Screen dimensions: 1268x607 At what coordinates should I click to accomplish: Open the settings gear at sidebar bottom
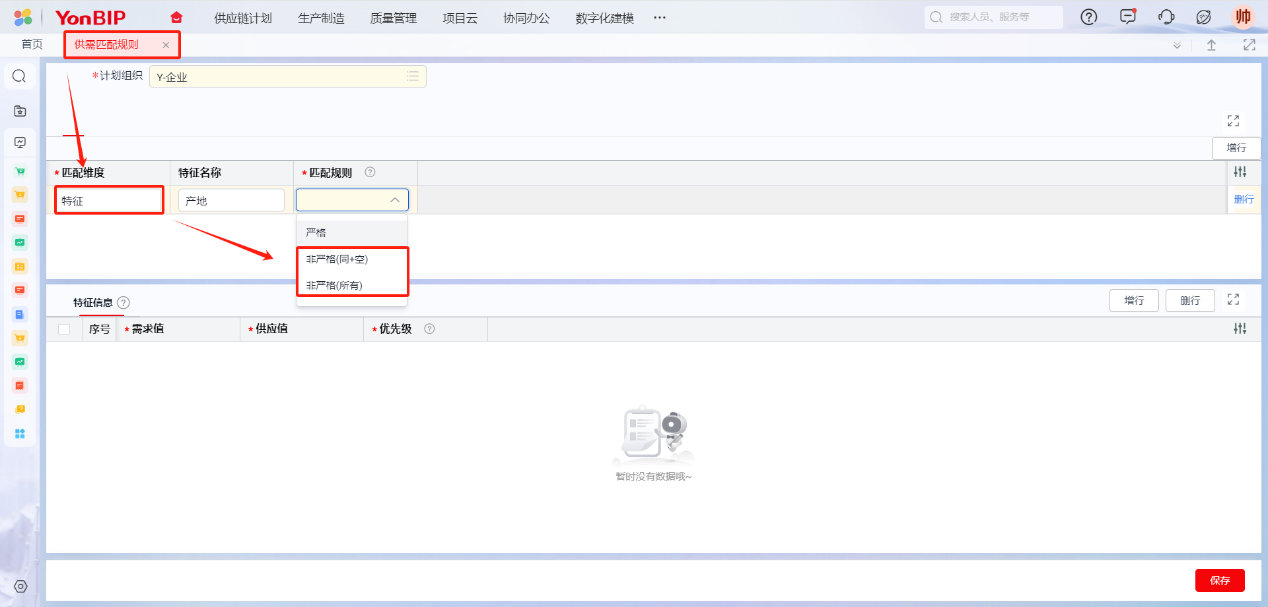(20, 587)
